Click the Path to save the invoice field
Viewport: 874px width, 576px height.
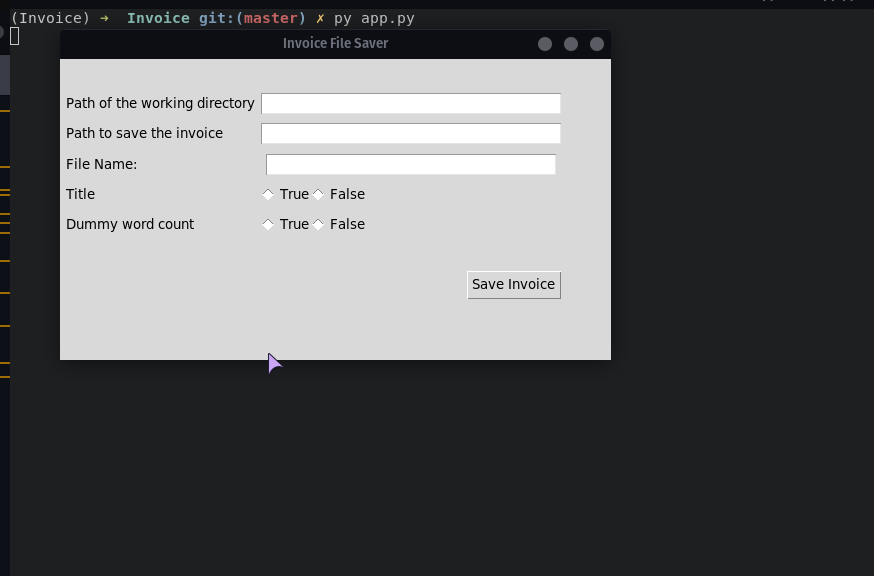coord(411,133)
